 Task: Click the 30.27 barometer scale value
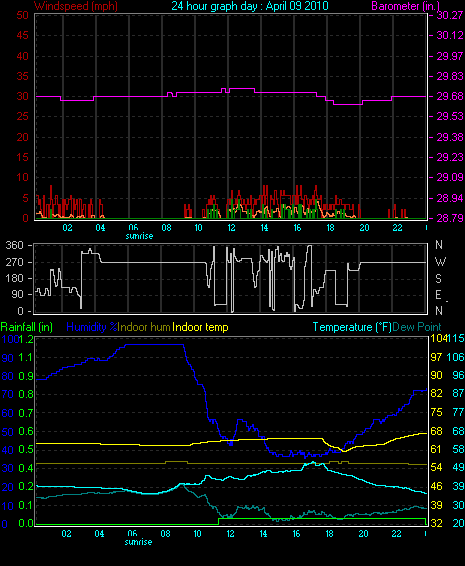point(450,15)
